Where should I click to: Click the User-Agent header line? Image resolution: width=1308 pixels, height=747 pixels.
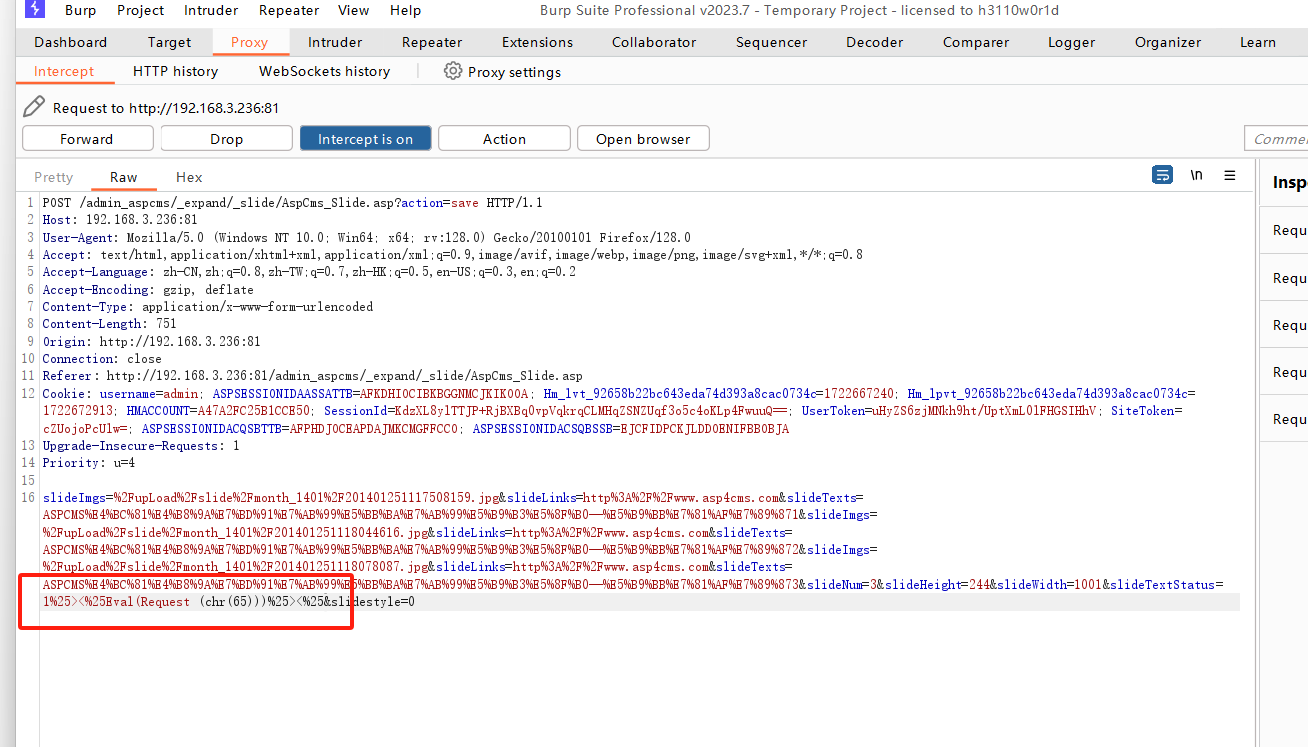pyautogui.click(x=366, y=238)
